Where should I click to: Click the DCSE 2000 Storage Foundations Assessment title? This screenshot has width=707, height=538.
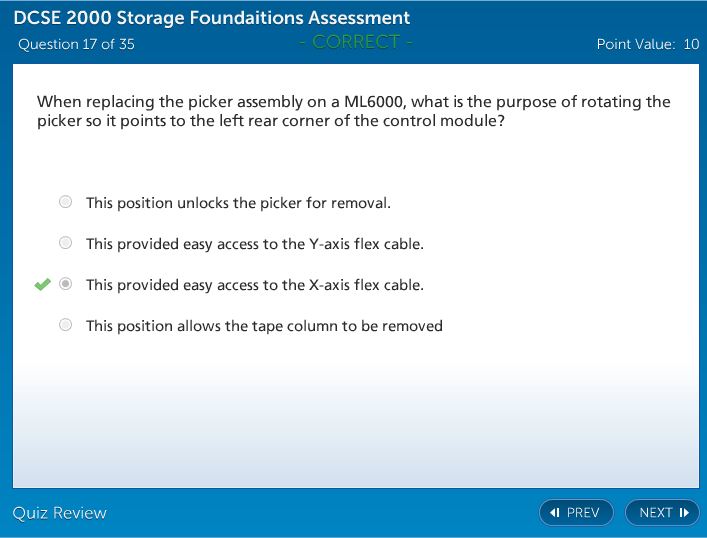pos(212,18)
